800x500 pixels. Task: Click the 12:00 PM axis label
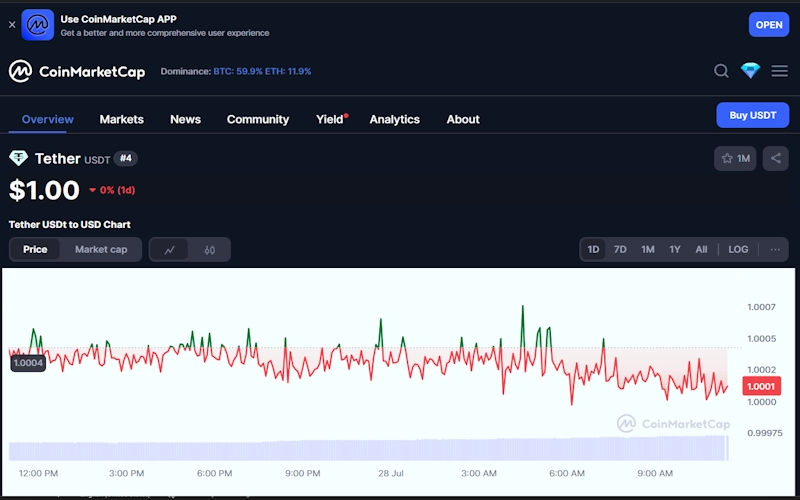pos(38,473)
